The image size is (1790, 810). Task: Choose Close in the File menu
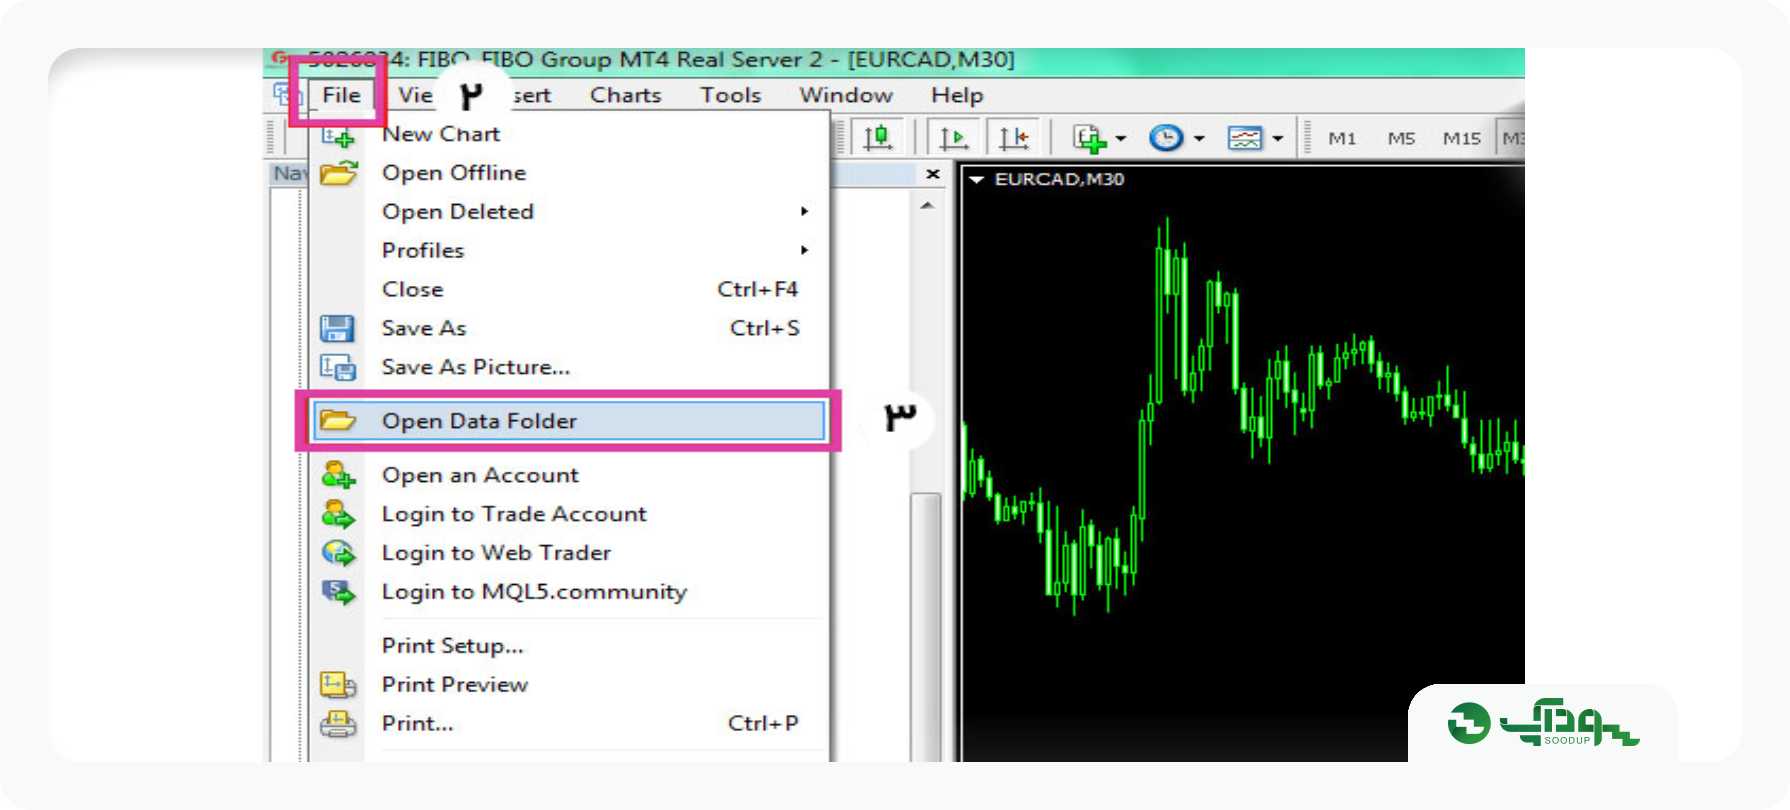click(568, 289)
